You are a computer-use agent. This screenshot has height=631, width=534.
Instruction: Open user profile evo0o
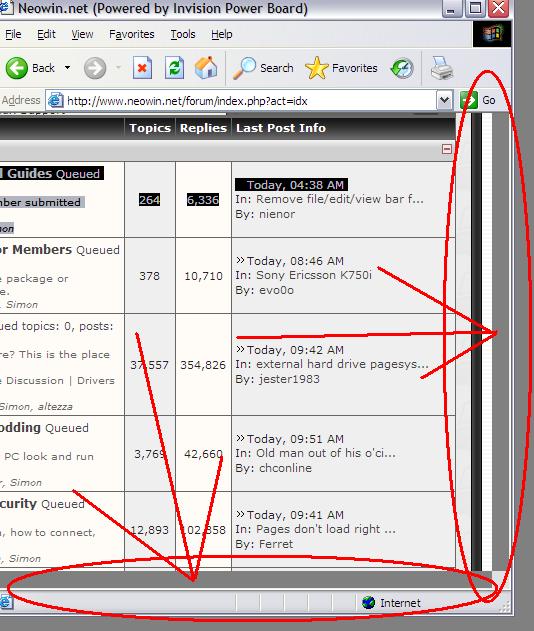point(276,290)
